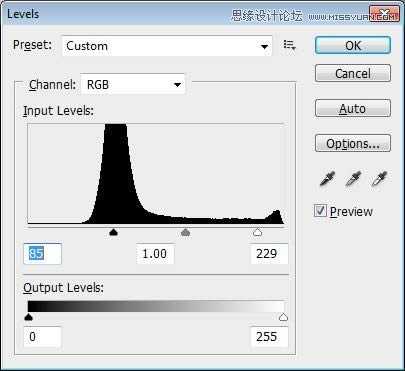Grab the black output levels slider
The image size is (405, 371).
(29, 317)
